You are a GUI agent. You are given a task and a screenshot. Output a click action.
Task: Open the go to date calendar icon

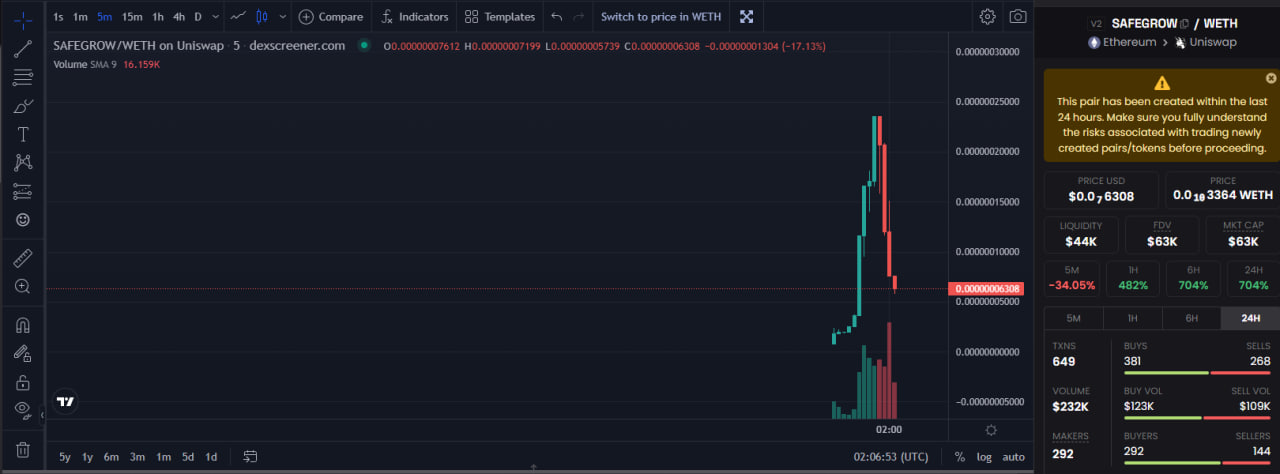(x=250, y=457)
